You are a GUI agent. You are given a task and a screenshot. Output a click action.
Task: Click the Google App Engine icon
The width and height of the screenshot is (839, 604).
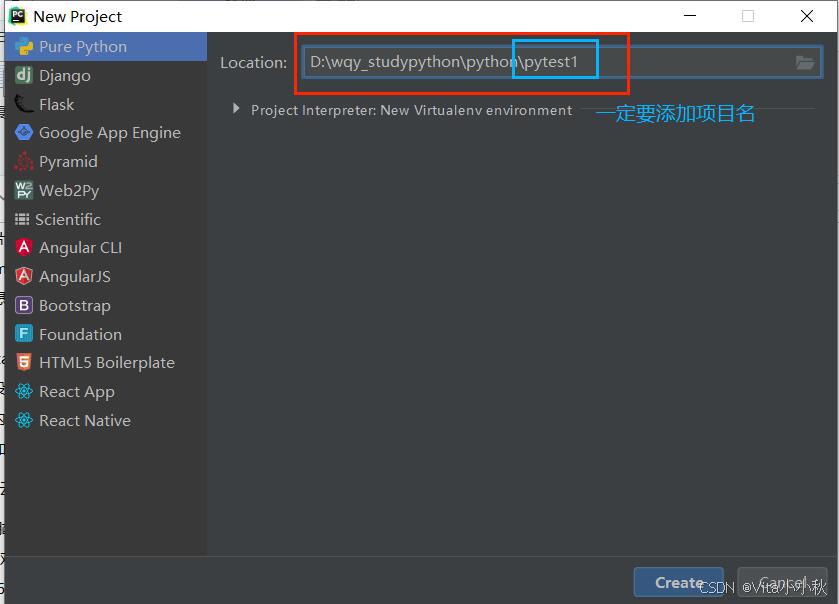coord(24,132)
